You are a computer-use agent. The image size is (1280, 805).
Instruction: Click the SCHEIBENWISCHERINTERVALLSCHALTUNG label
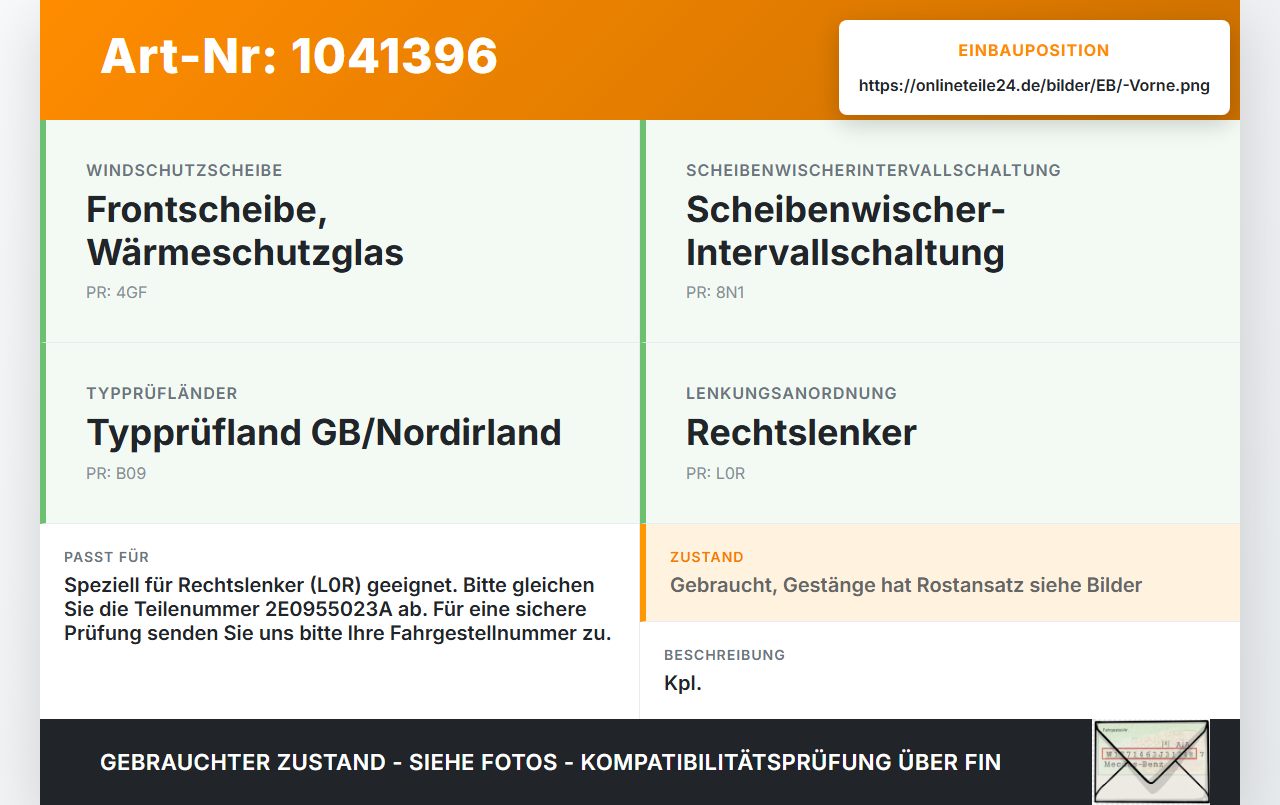[x=873, y=171]
